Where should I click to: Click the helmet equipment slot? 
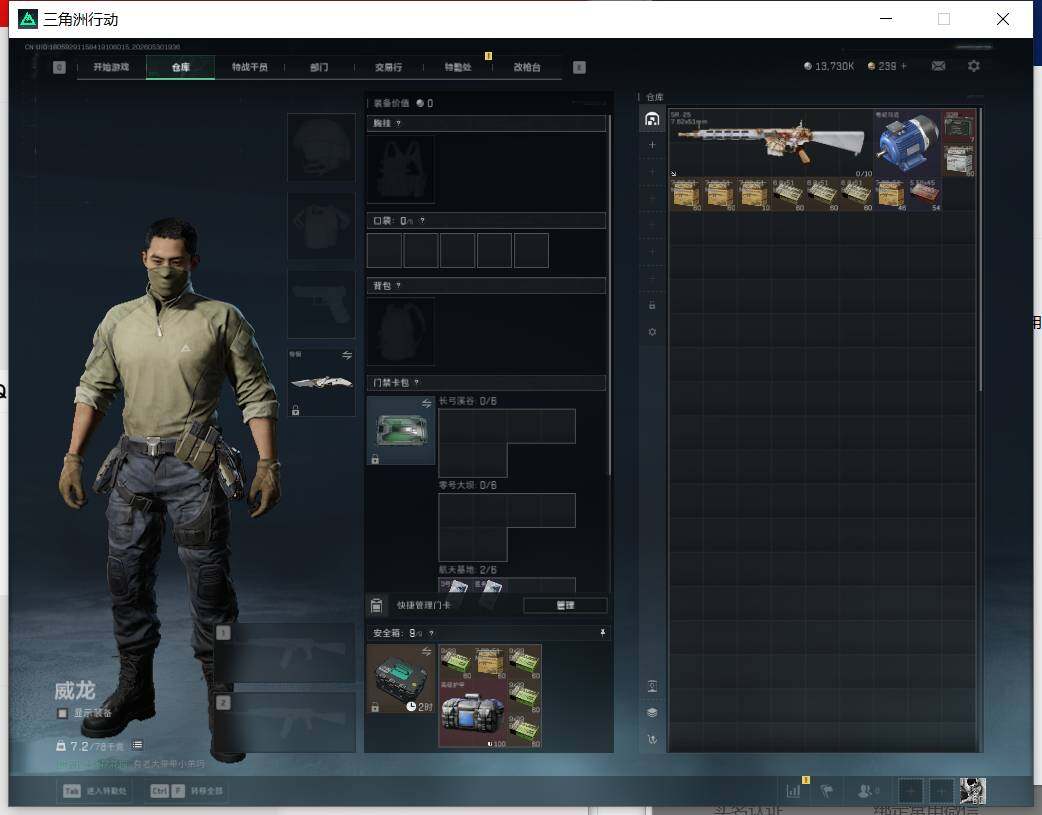coord(321,147)
